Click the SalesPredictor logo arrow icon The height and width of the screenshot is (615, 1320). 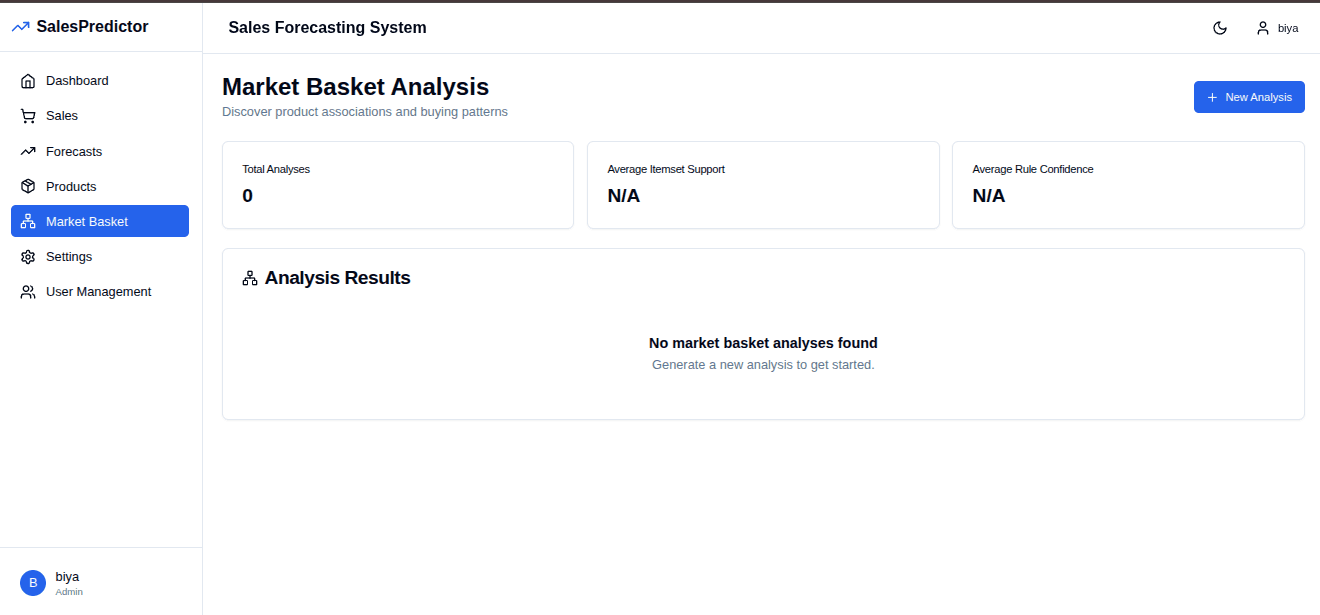coord(19,26)
